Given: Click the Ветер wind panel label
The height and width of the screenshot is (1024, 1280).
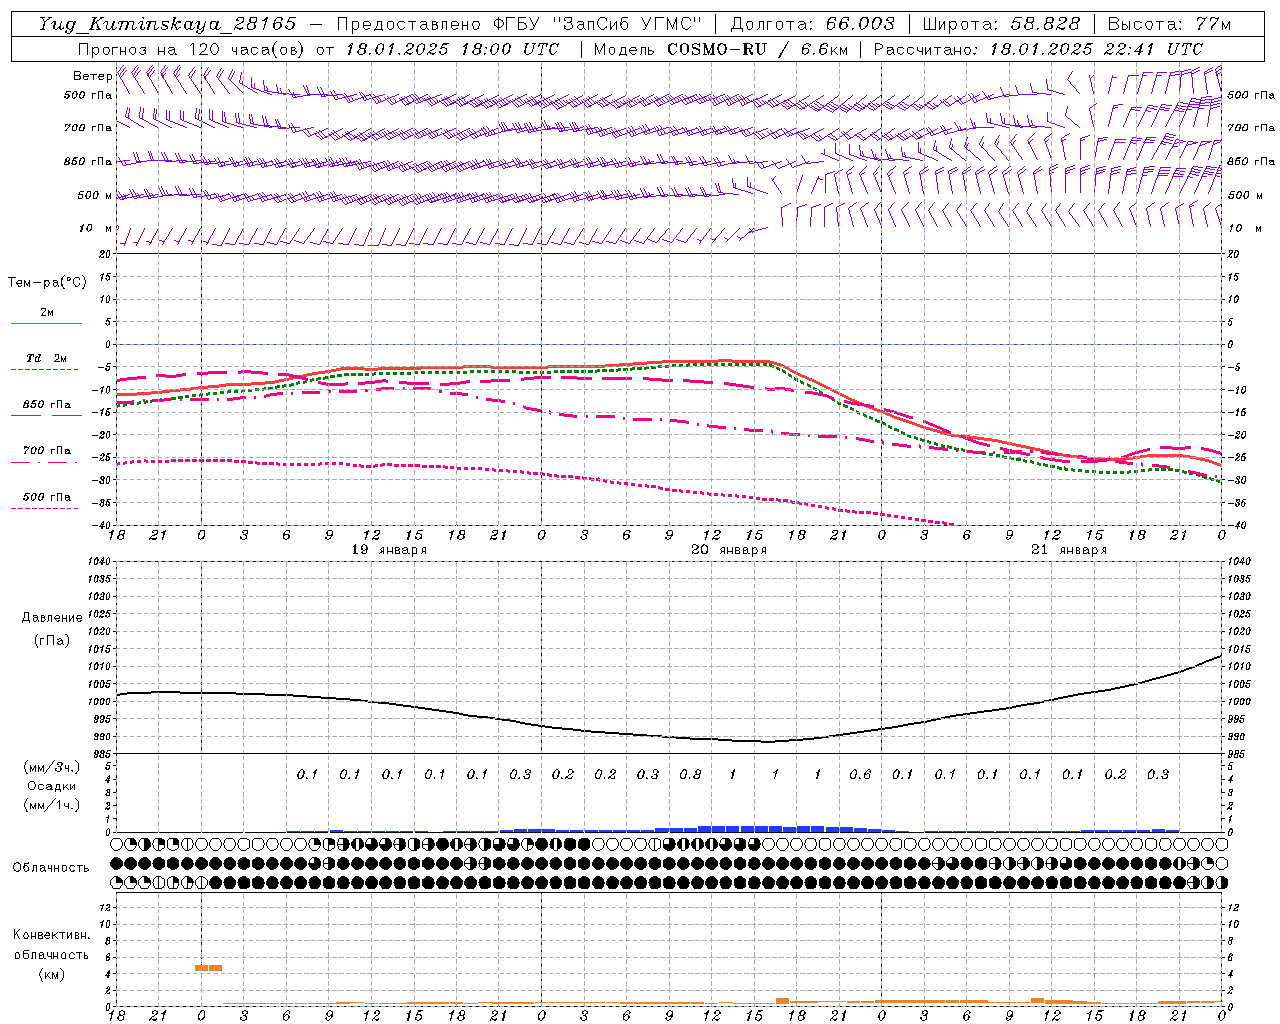Looking at the screenshot, I should (x=92, y=76).
